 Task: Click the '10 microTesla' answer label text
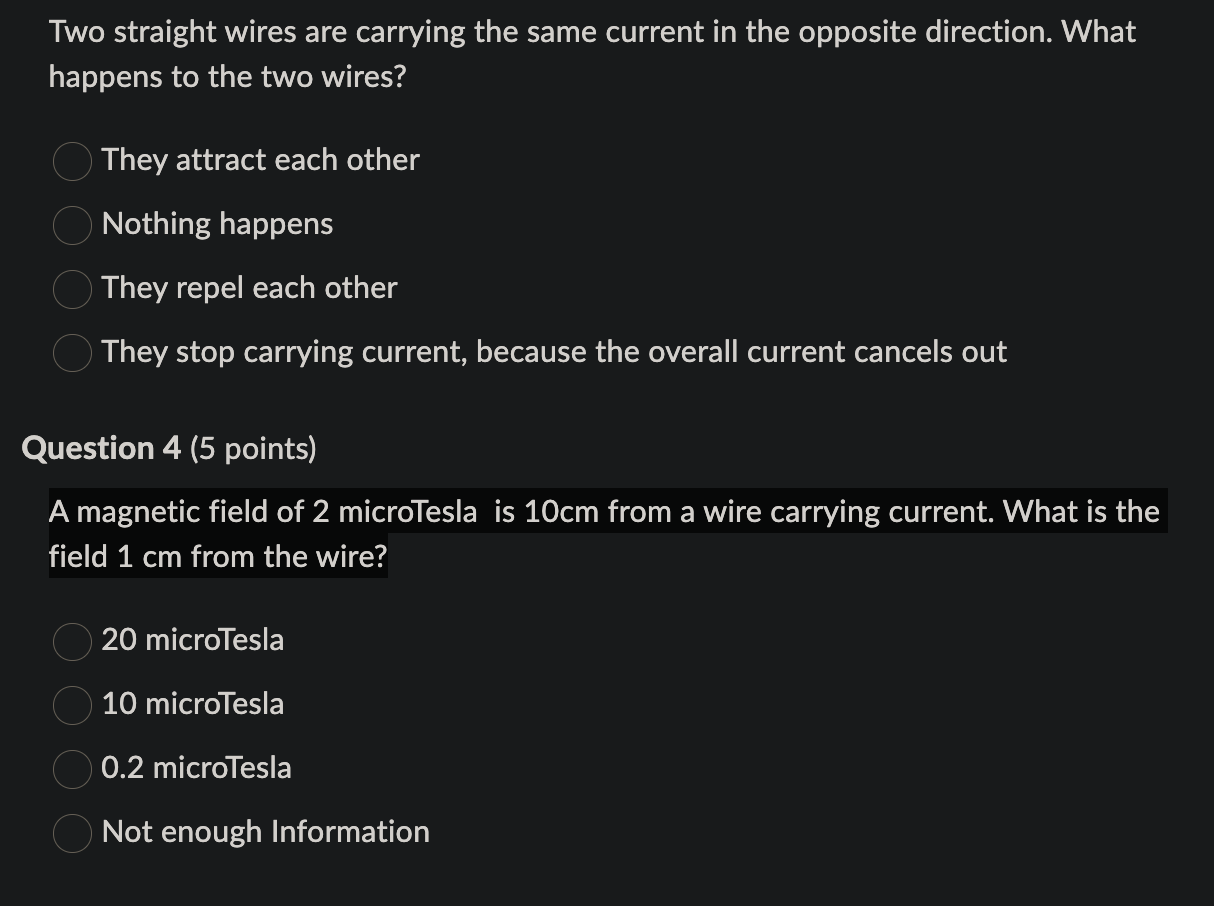192,704
